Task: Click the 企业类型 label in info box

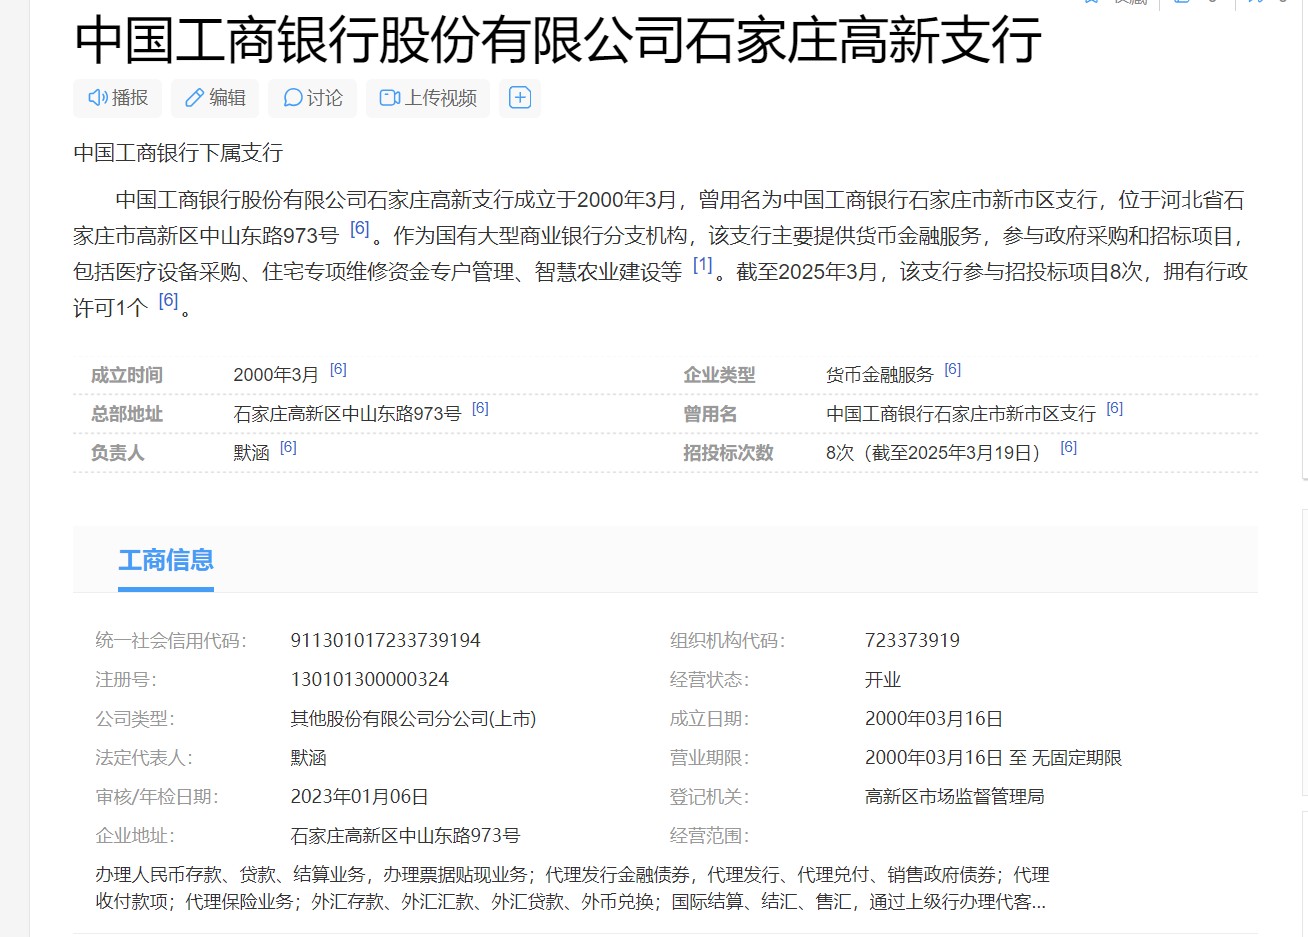Action: point(719,375)
